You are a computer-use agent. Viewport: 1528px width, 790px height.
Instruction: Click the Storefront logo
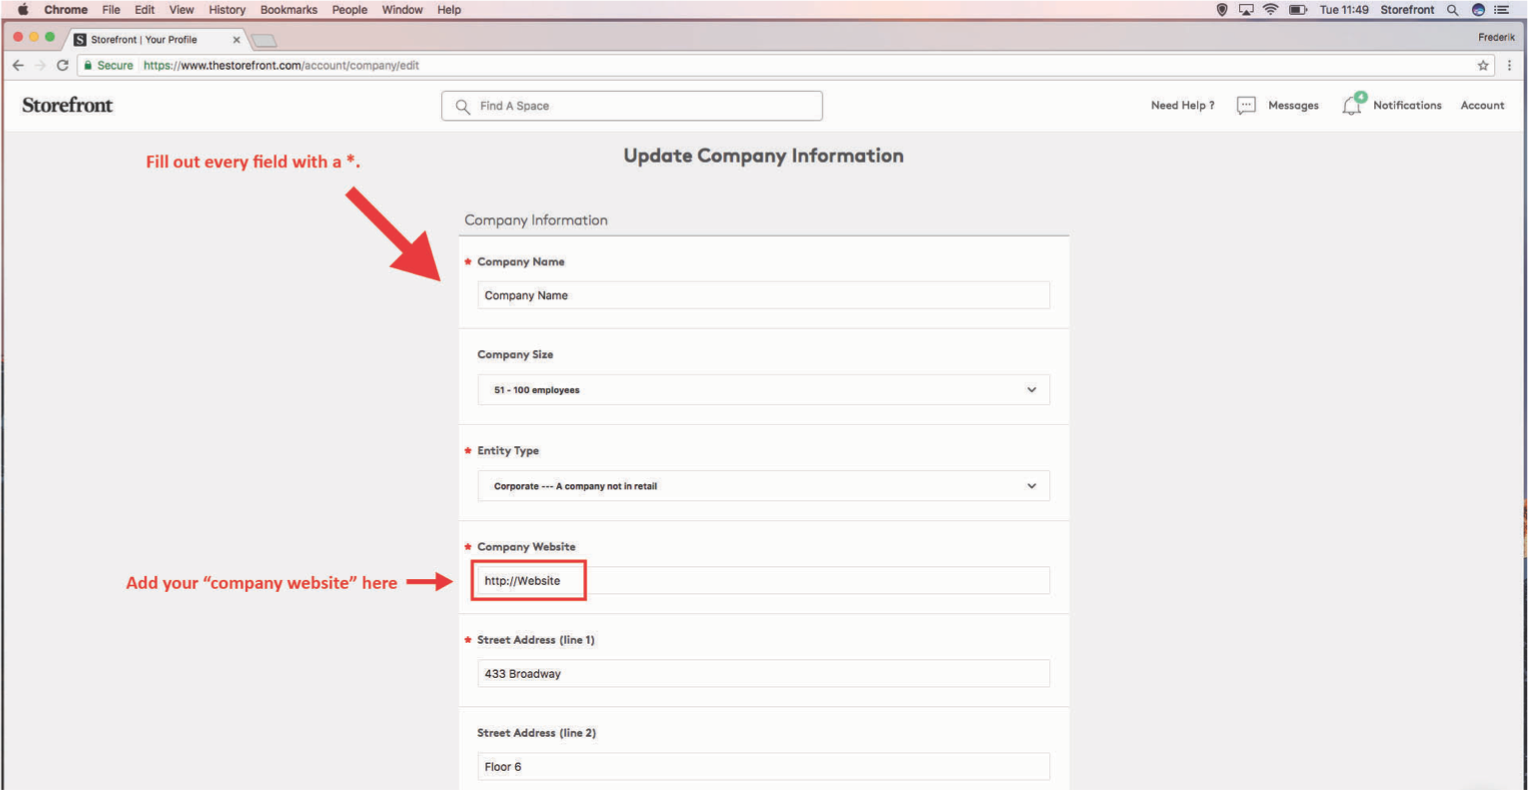67,105
